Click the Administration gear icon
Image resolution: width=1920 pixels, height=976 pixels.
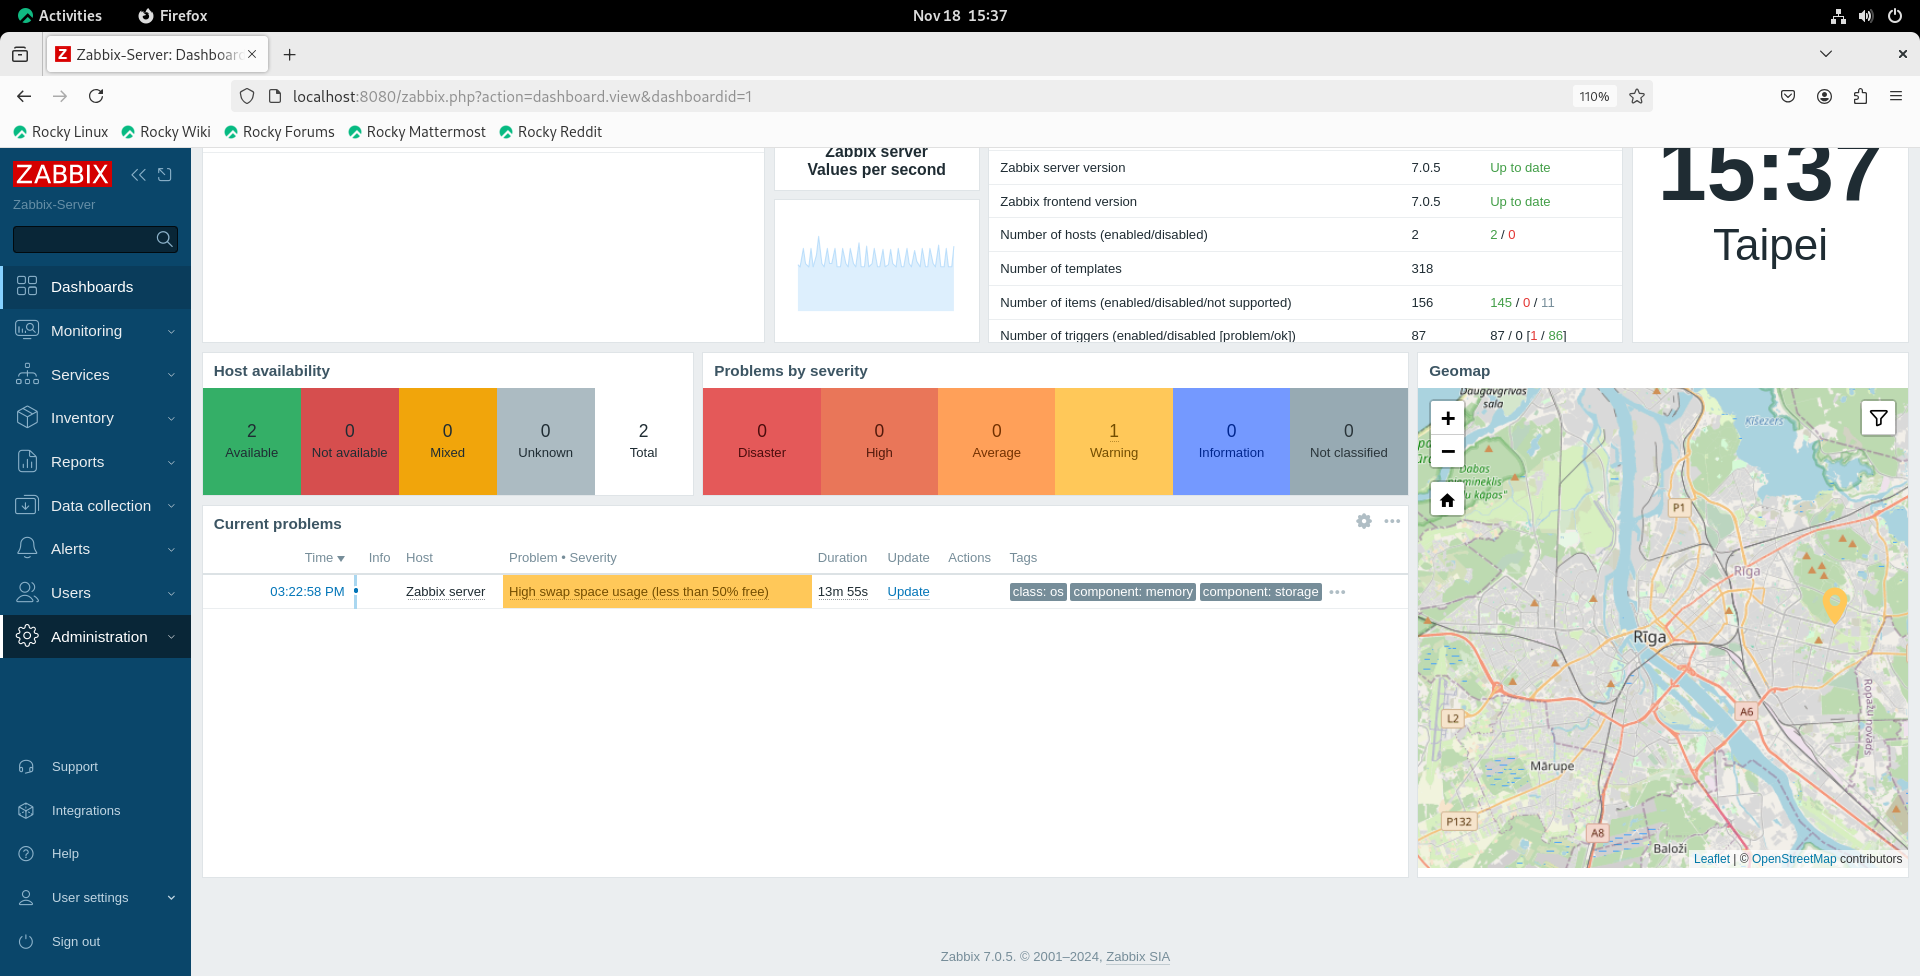(x=27, y=636)
